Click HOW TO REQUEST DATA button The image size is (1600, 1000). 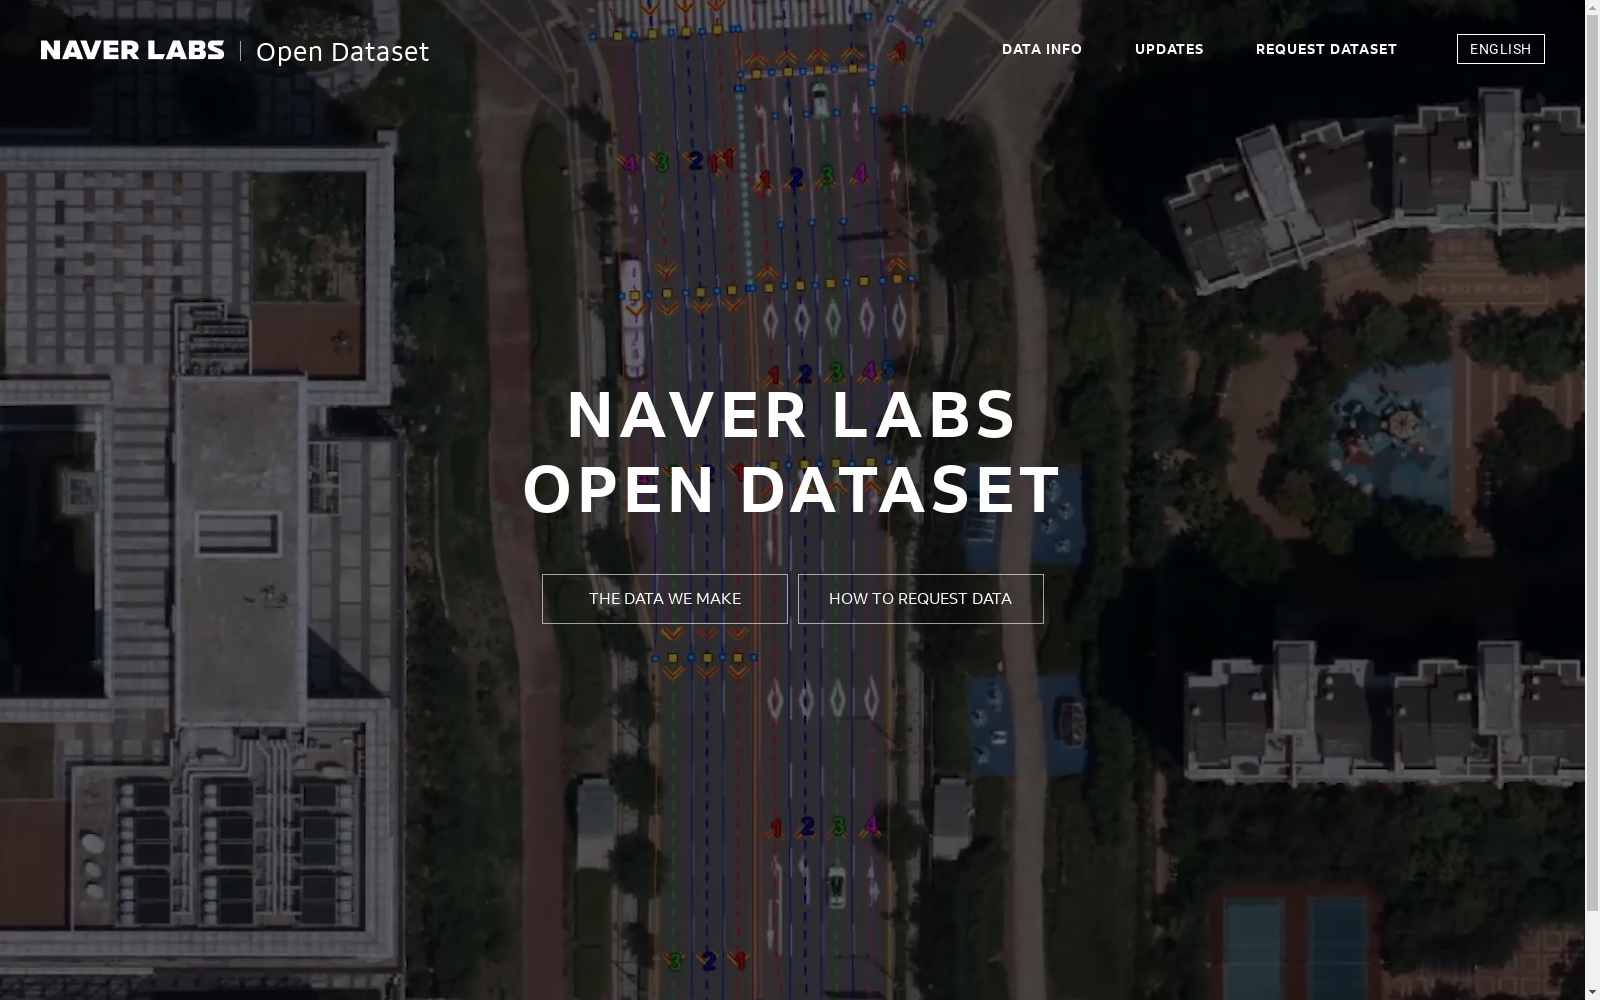click(x=921, y=599)
